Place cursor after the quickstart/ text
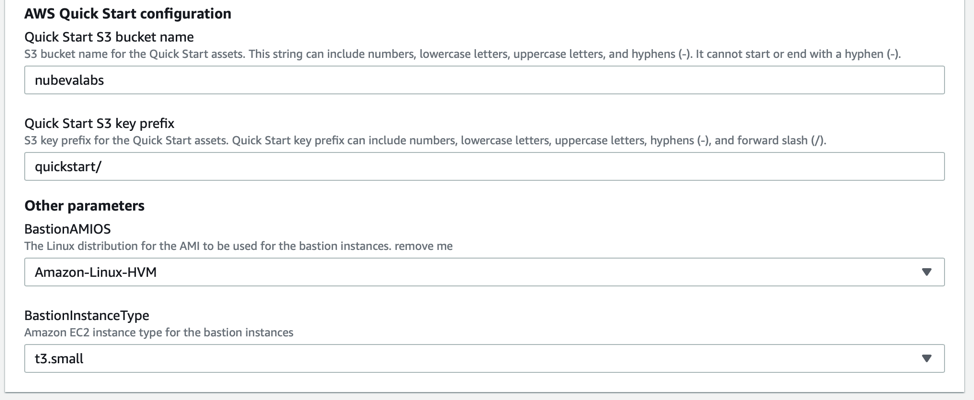 click(x=101, y=166)
